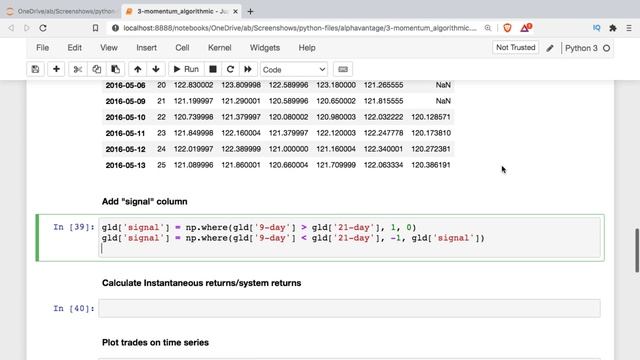Switch to the OneDrive/ab/Screenshows tab
This screenshot has width=640, height=360.
point(61,11)
